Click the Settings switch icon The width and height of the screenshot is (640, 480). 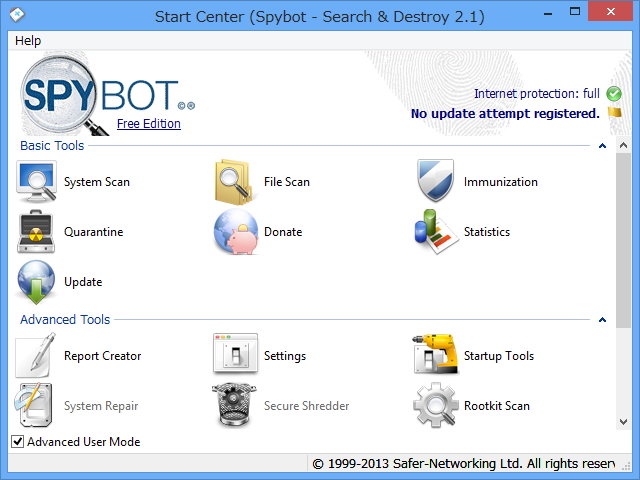pos(236,353)
